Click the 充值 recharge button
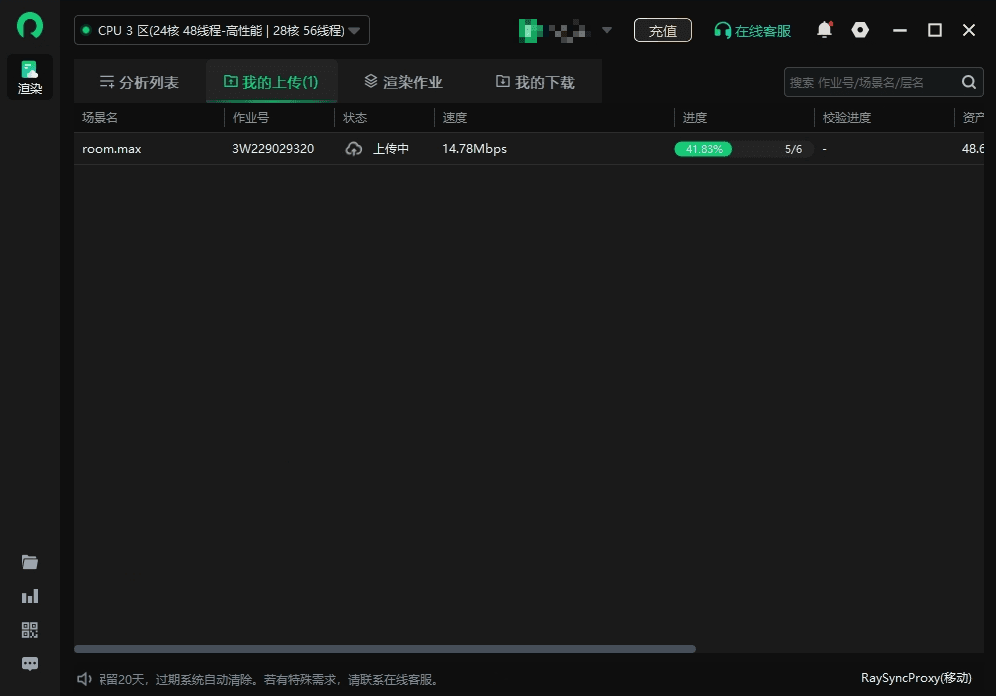This screenshot has height=696, width=996. [x=663, y=31]
